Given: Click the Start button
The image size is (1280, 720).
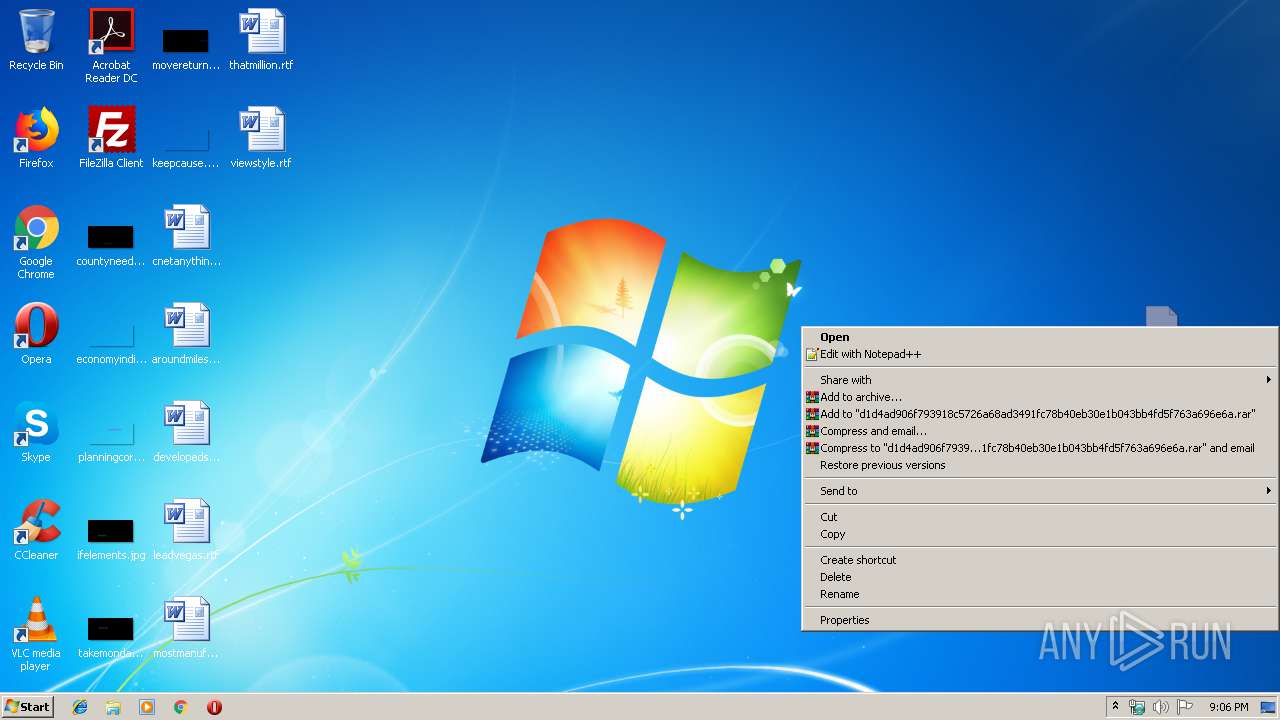Looking at the screenshot, I should (27, 707).
